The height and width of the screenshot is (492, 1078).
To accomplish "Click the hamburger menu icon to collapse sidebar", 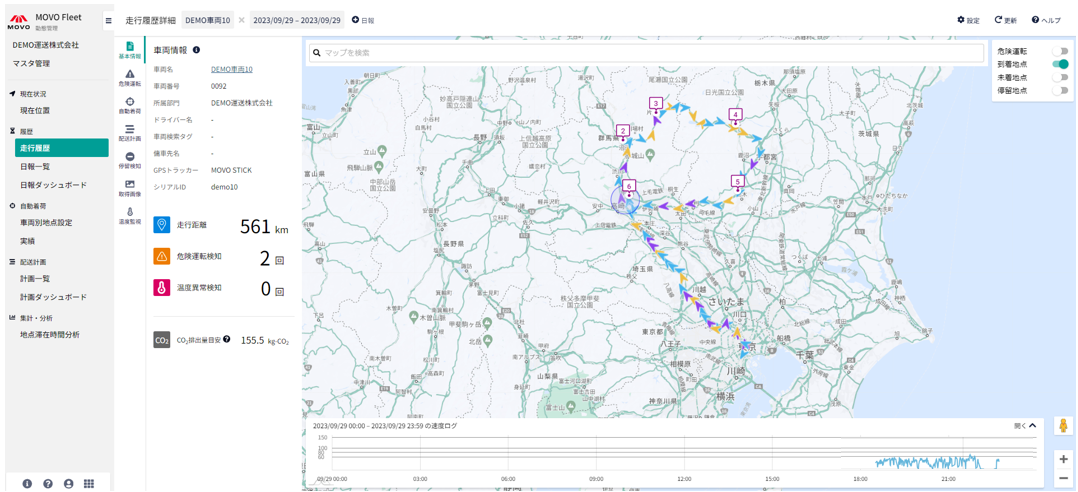I will pyautogui.click(x=109, y=20).
